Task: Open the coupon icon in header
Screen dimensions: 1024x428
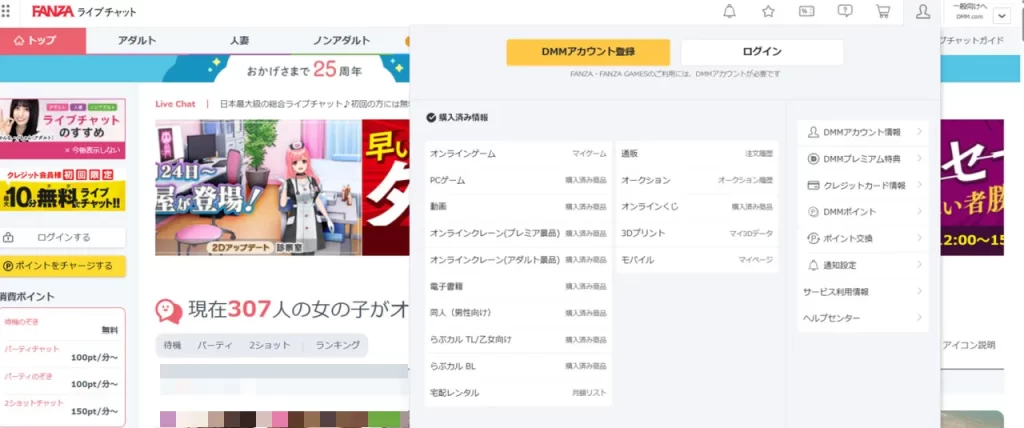Action: click(807, 11)
